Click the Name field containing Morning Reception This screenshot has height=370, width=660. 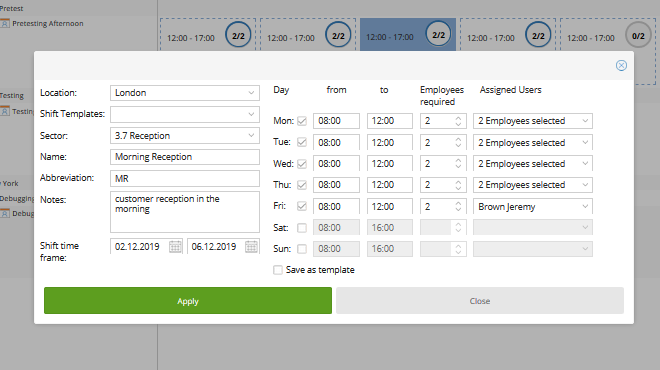pos(185,157)
